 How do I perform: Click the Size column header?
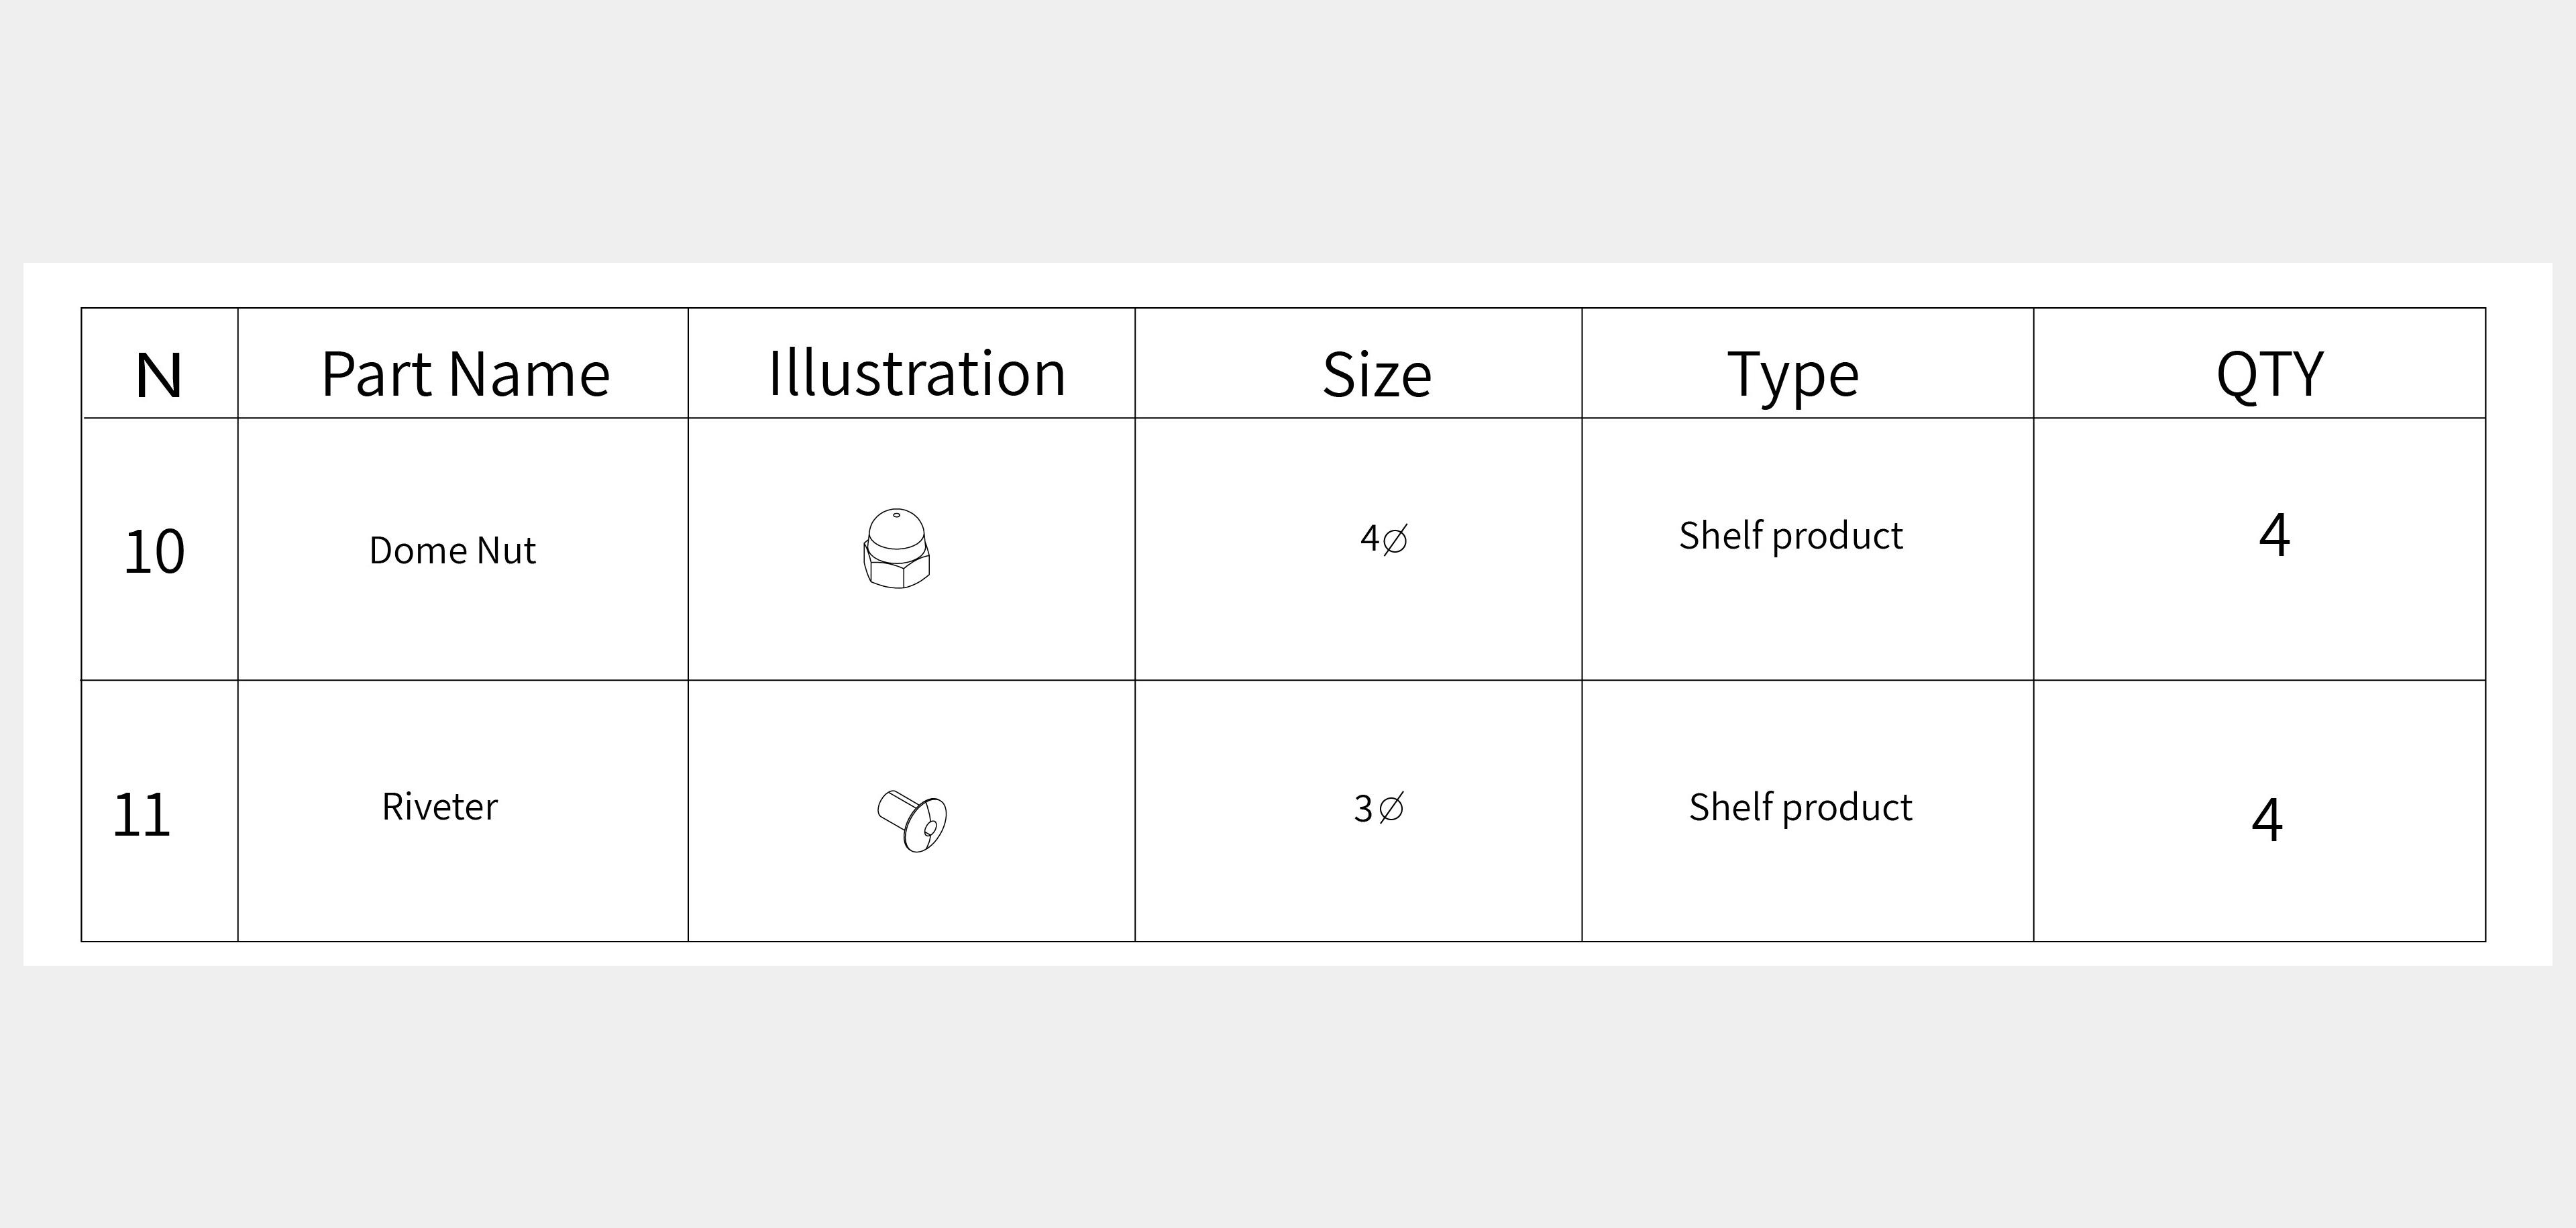click(x=1376, y=375)
